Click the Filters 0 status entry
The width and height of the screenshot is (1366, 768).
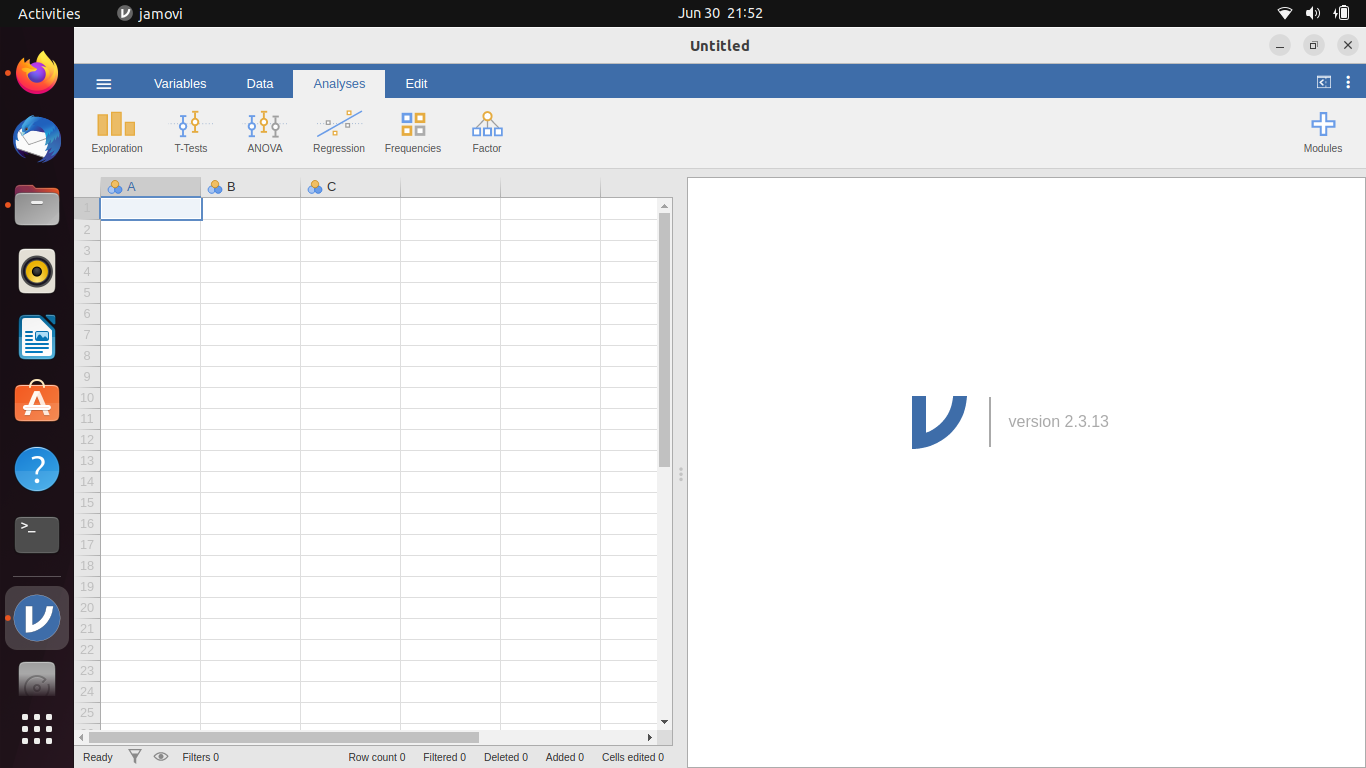coord(201,757)
